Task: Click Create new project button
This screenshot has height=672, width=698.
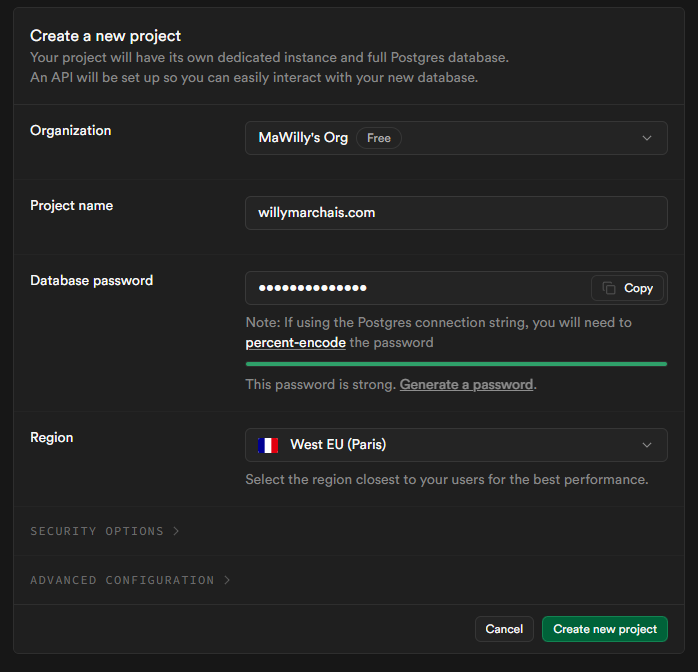Action: pyautogui.click(x=605, y=629)
